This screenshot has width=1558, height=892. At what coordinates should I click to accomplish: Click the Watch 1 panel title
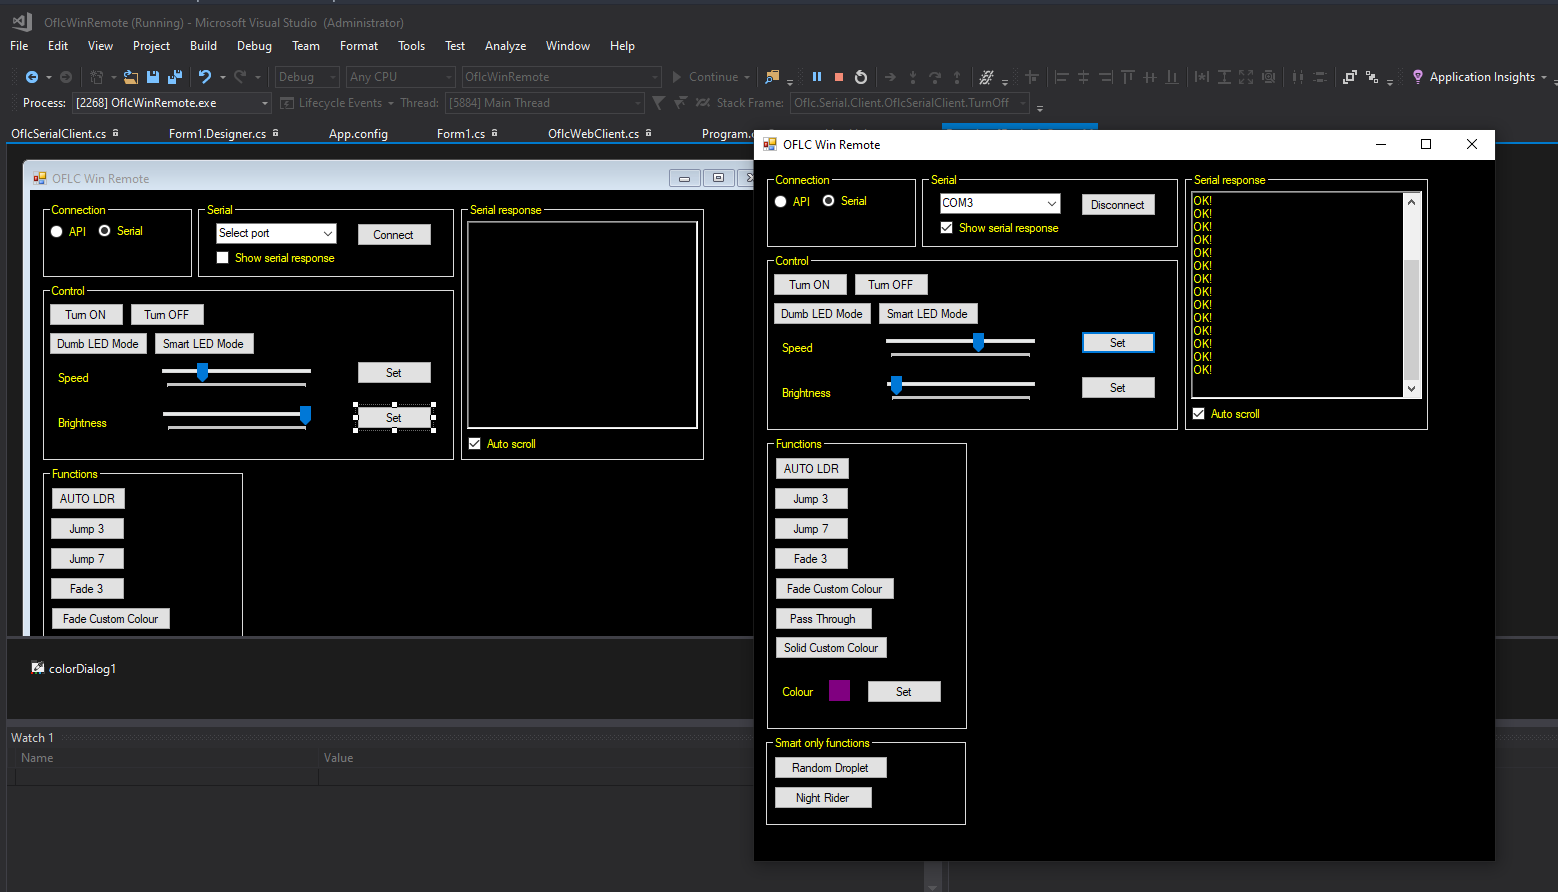[x=33, y=738]
